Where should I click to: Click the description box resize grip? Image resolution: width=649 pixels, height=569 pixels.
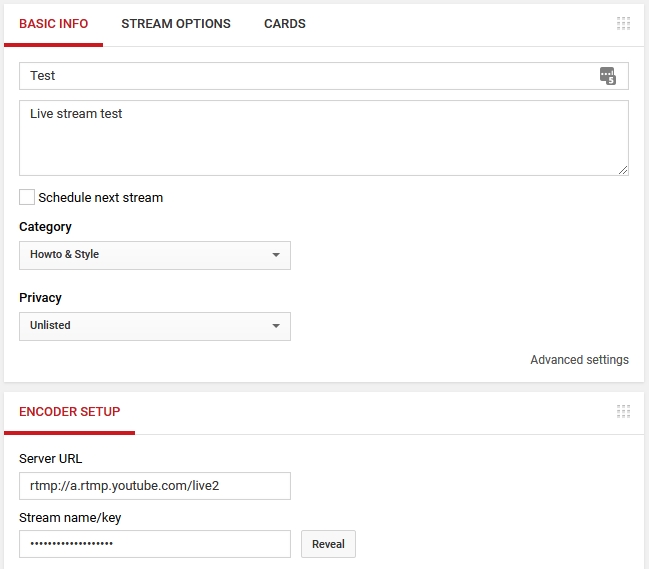623,170
